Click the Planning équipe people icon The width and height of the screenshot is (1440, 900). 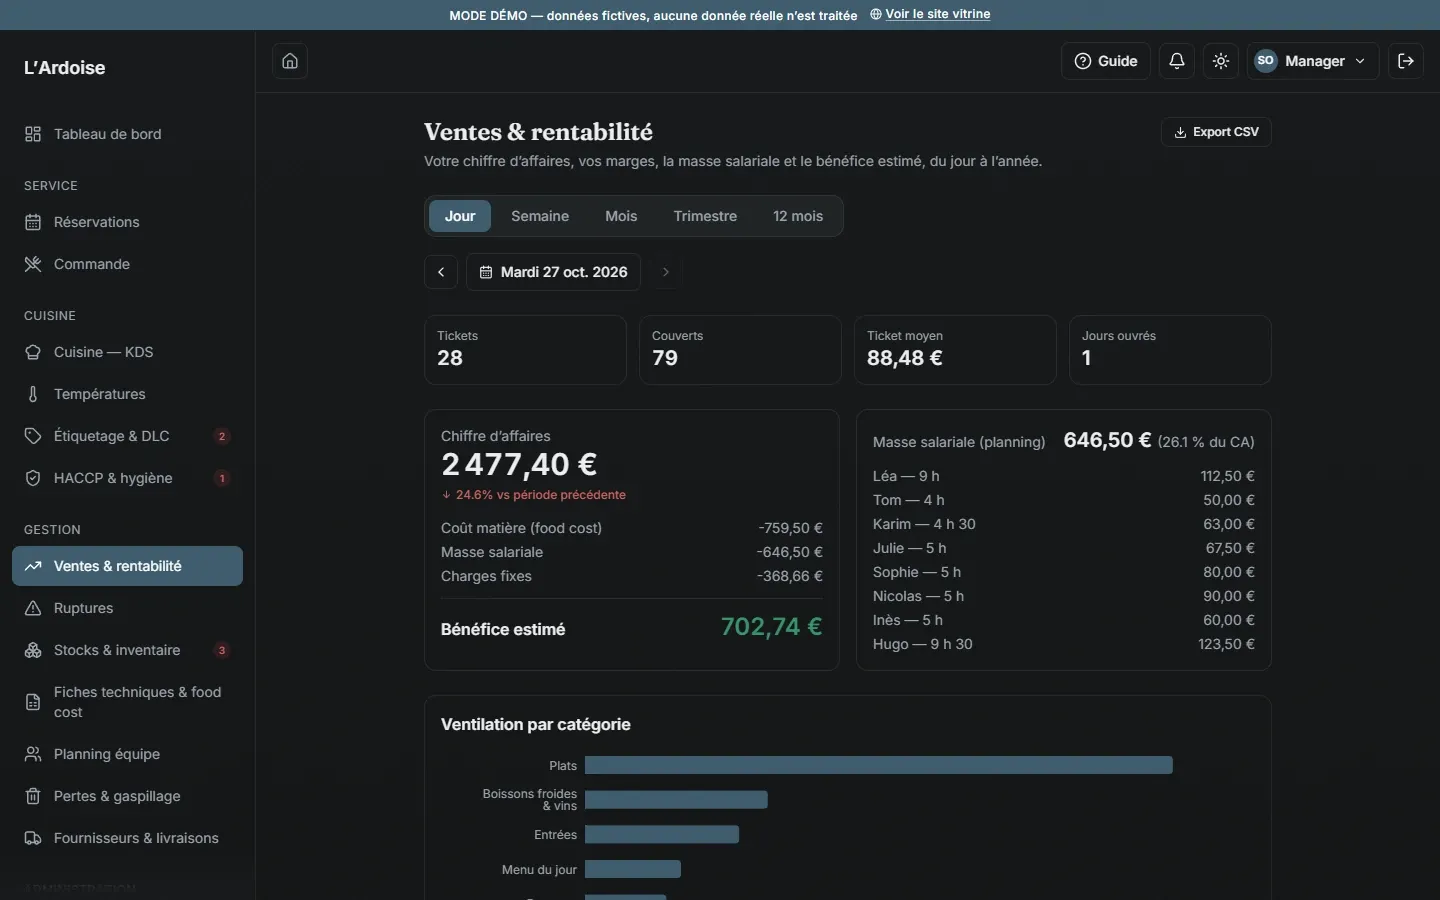(x=33, y=754)
